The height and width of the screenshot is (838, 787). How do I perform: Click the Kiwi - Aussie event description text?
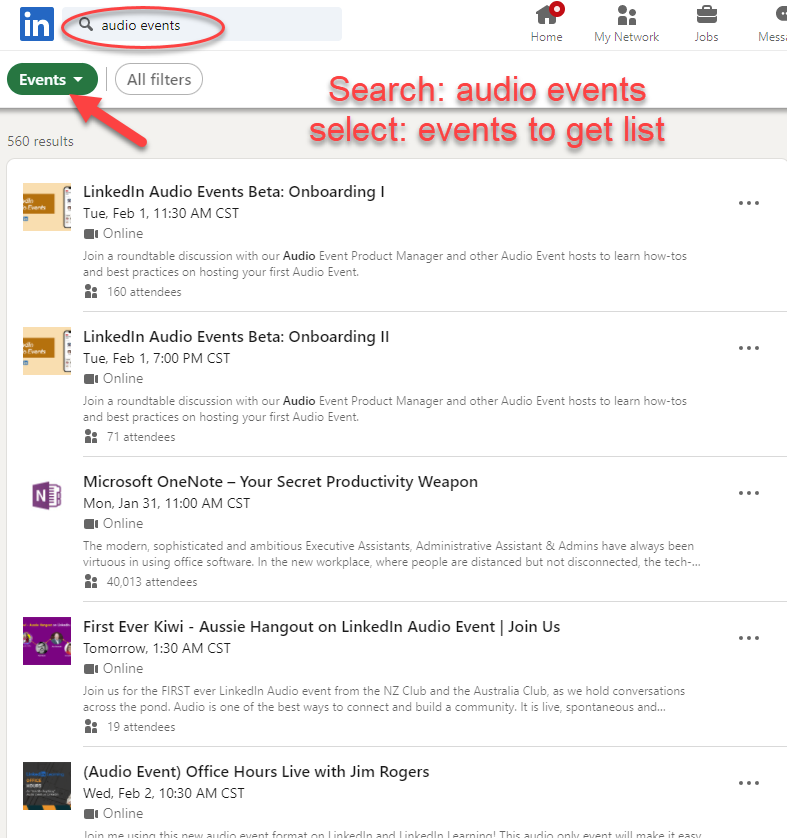tap(384, 699)
